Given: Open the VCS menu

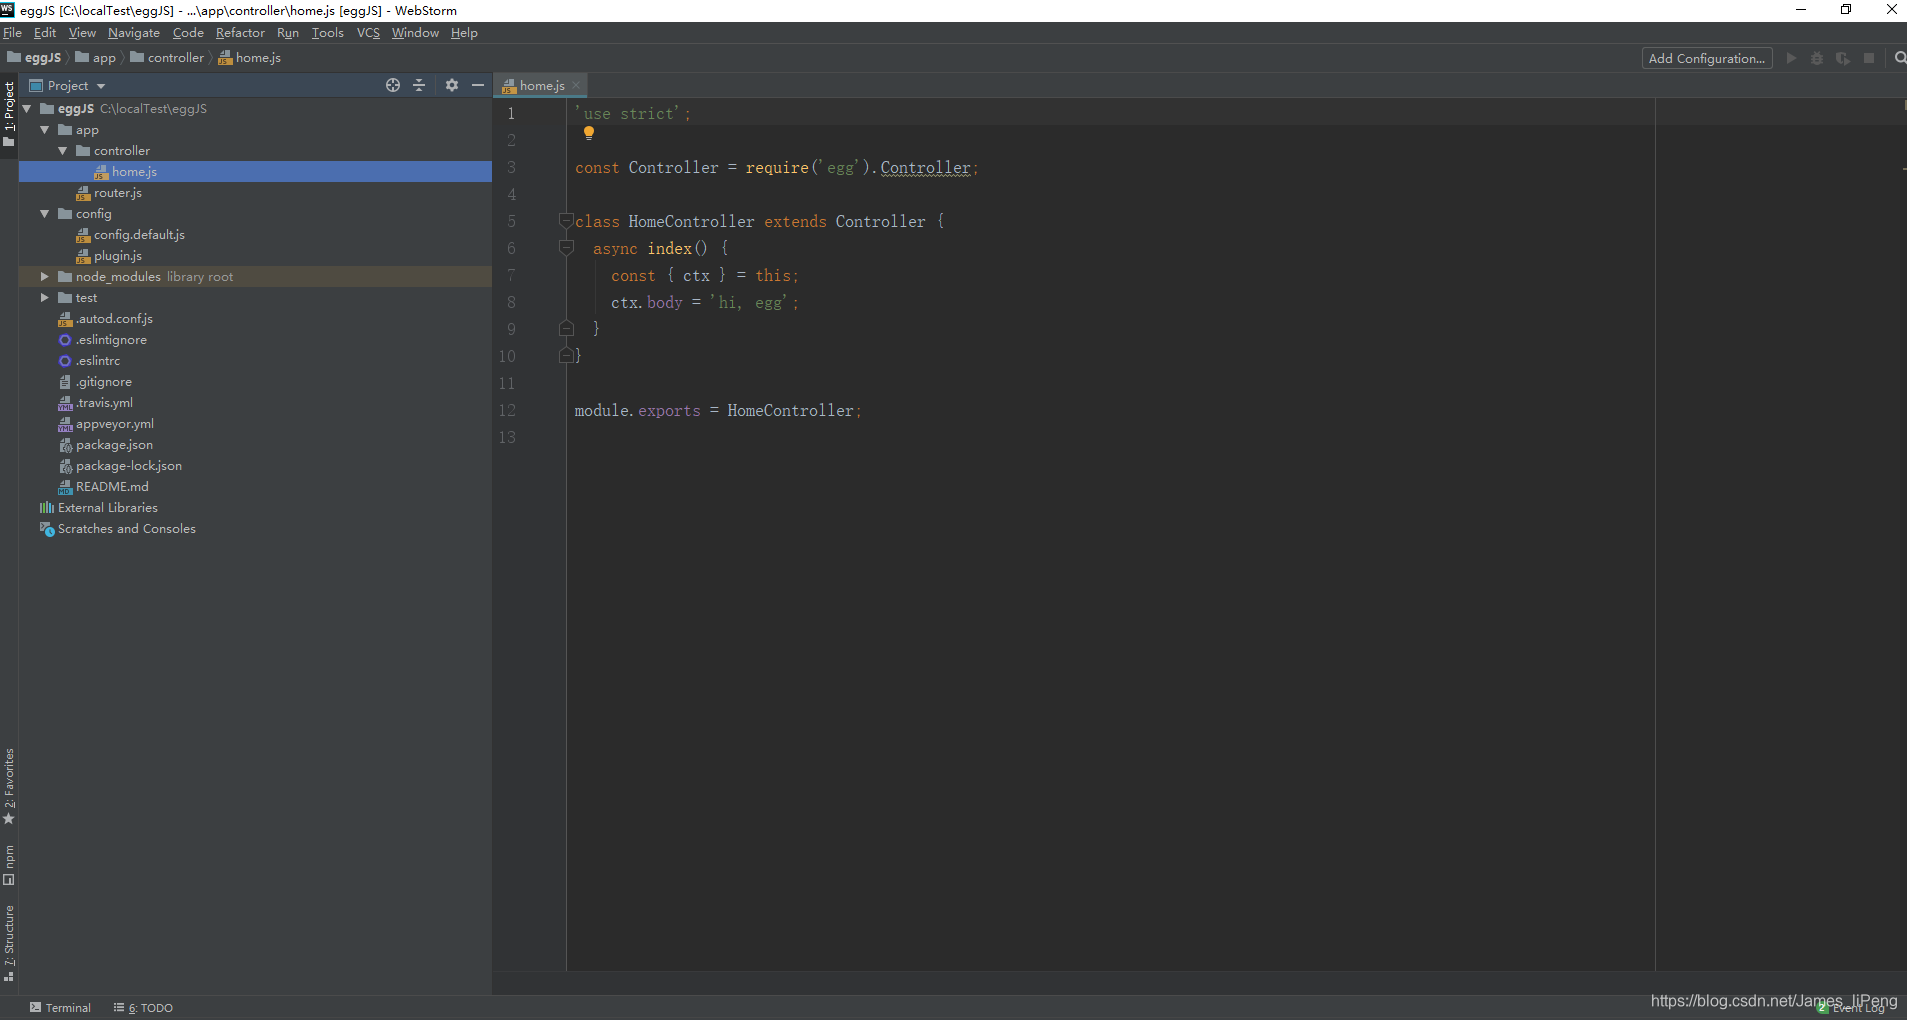Looking at the screenshot, I should (368, 33).
